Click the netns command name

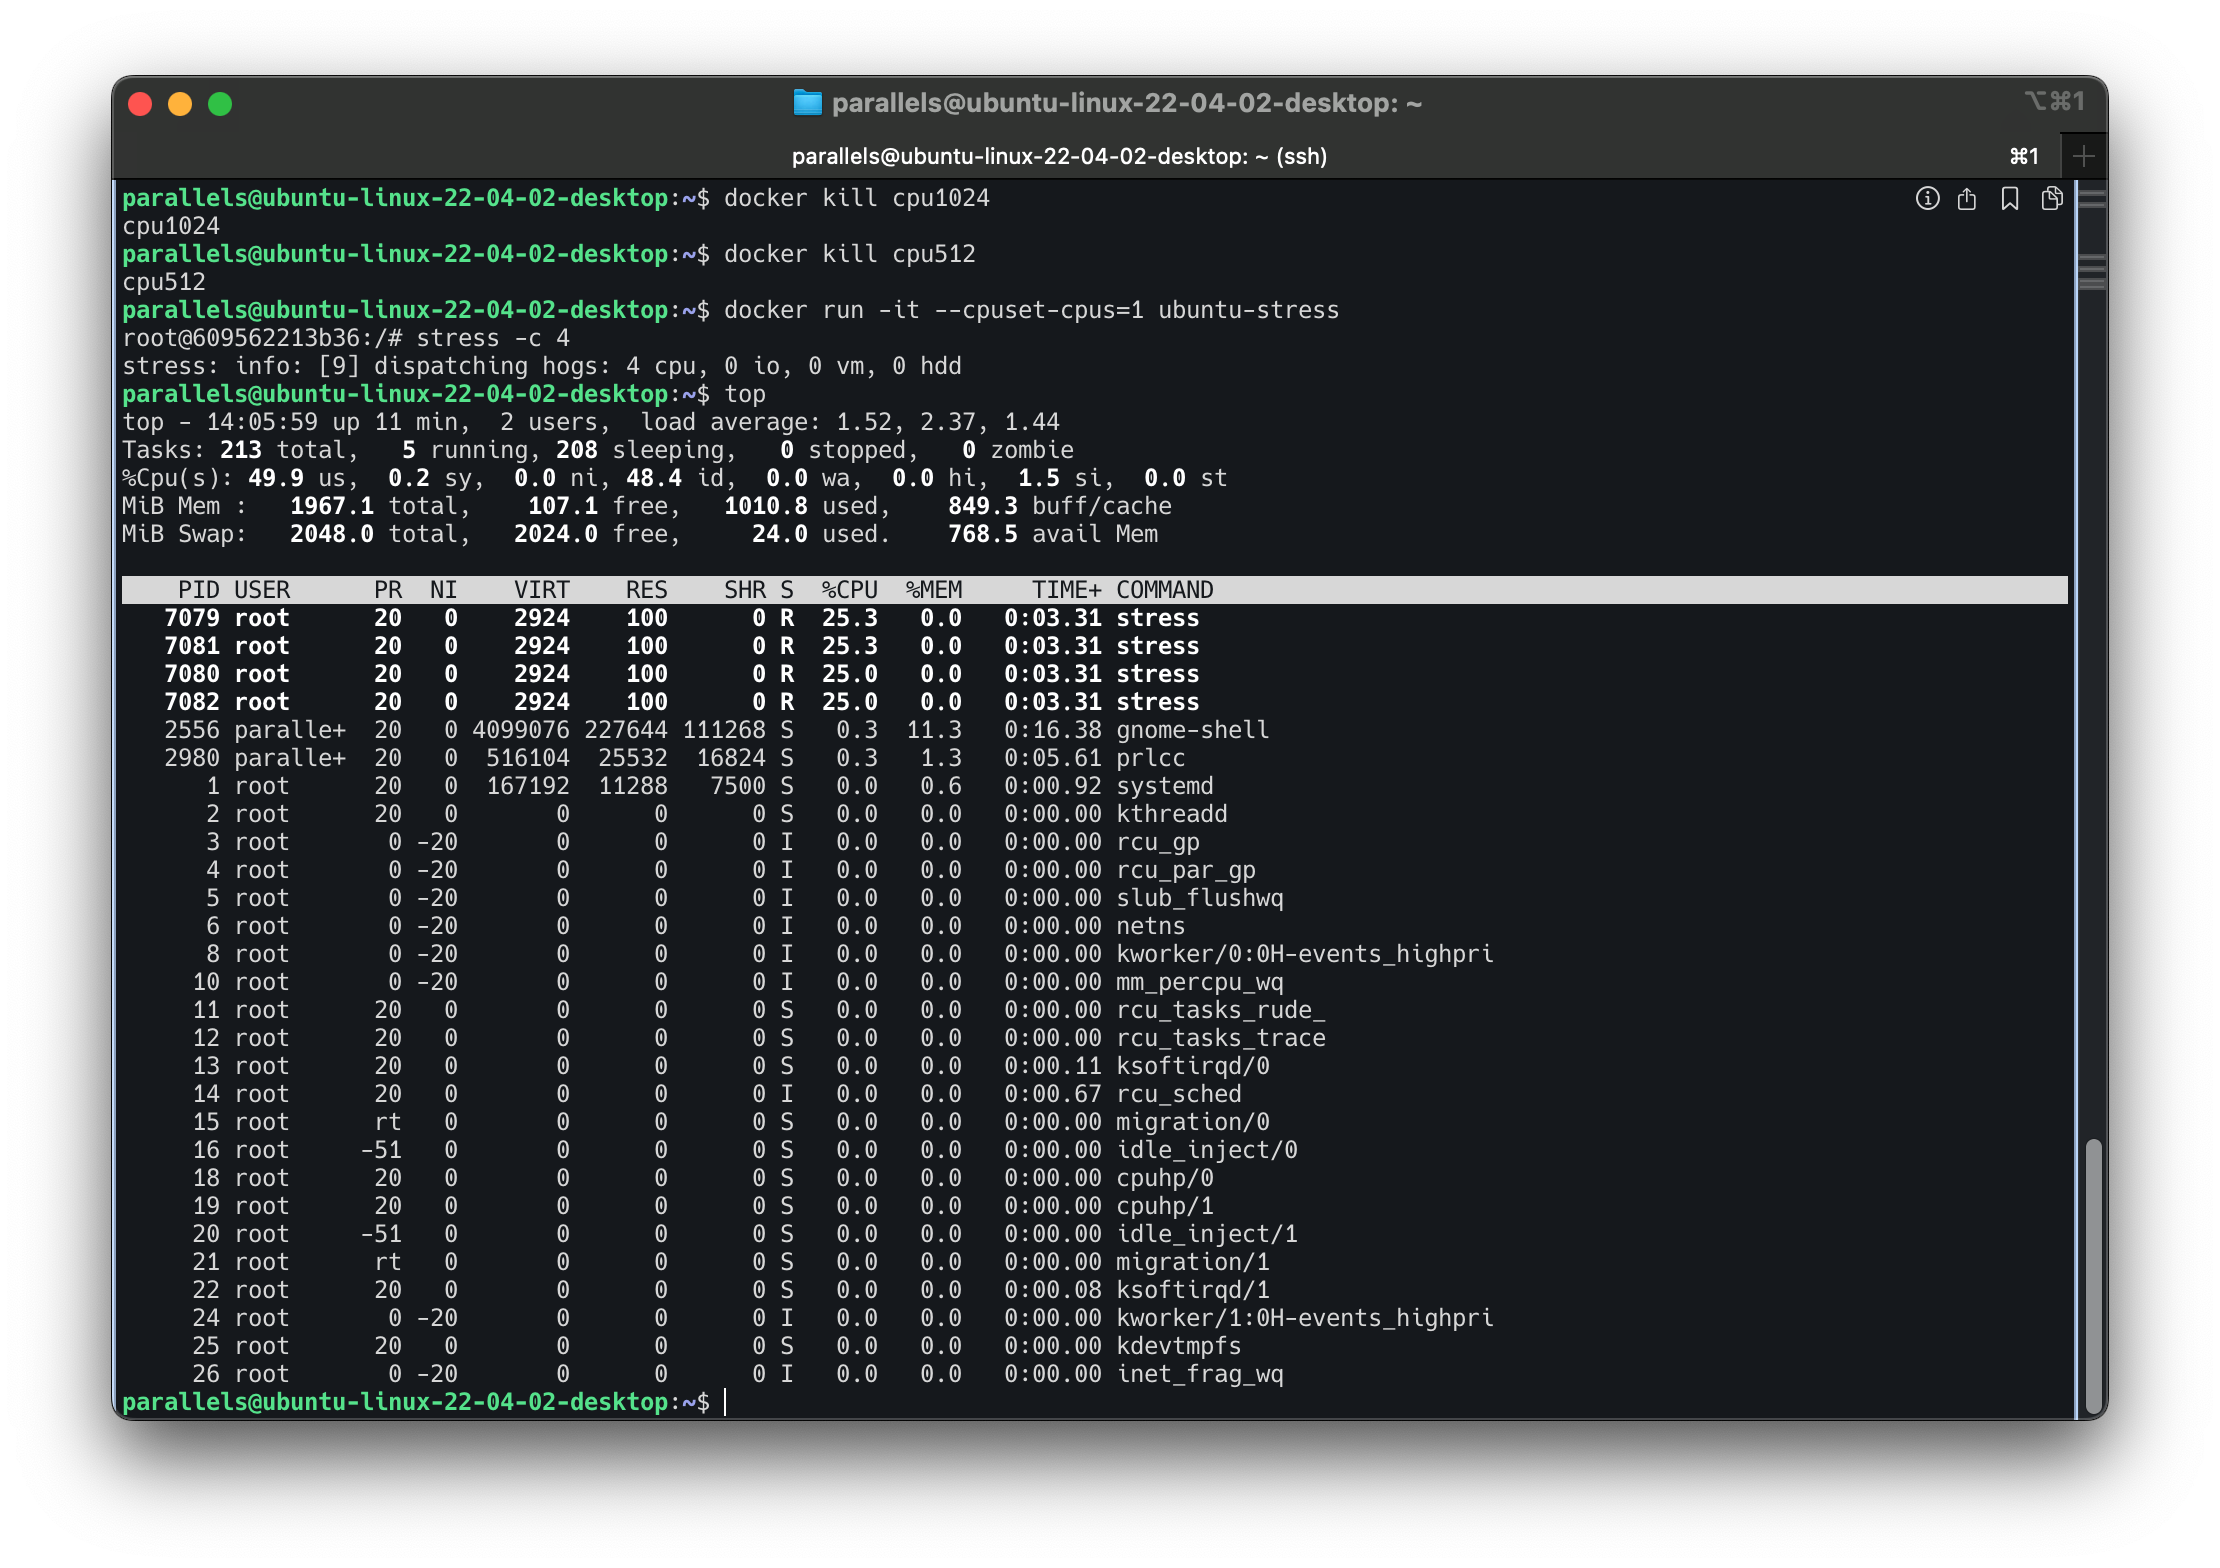pos(1151,926)
